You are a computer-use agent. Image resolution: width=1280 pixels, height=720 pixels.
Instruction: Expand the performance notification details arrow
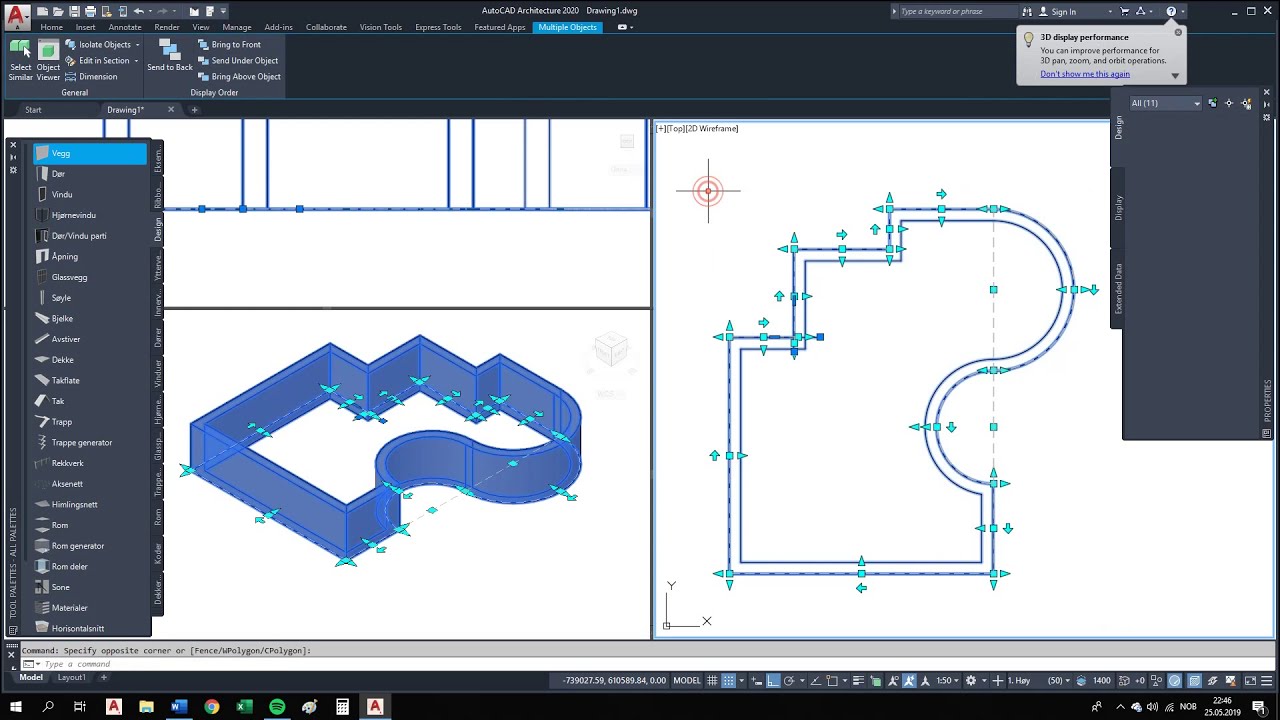(x=1175, y=75)
